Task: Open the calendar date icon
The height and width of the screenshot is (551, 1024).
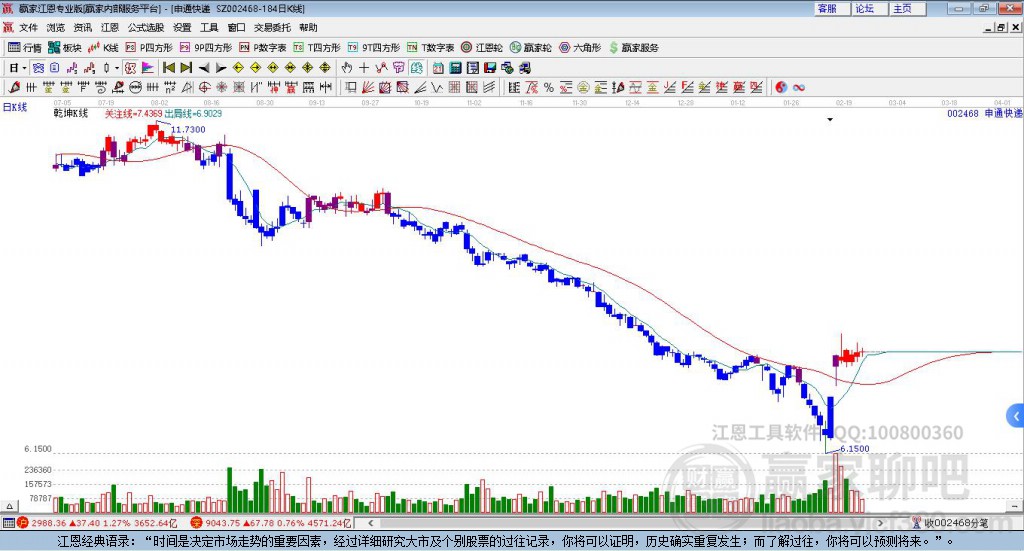Action: click(438, 68)
